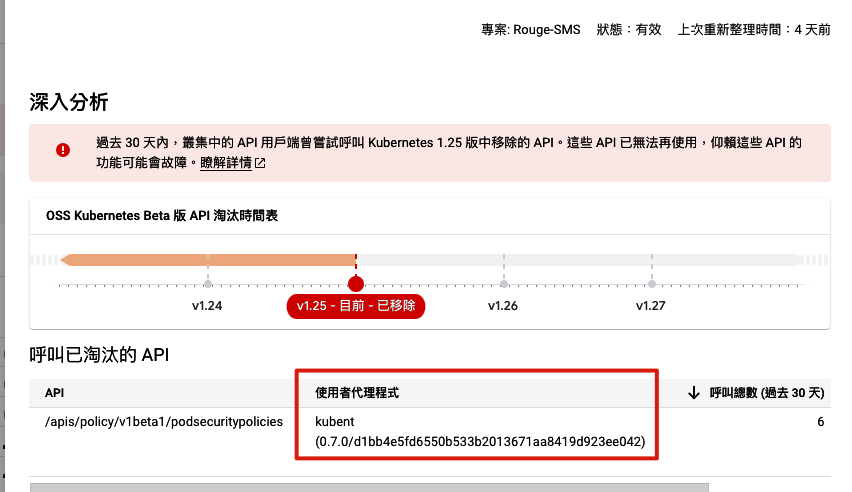This screenshot has width=852, height=492.
Task: Click the kubent user agent entry
Action: [335, 422]
